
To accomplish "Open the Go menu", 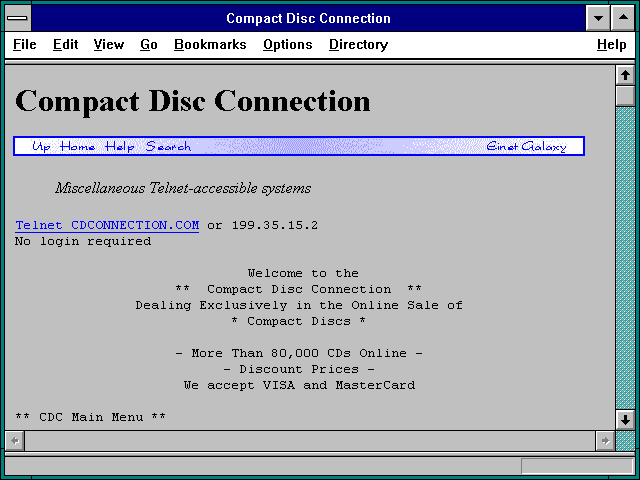I will [149, 44].
